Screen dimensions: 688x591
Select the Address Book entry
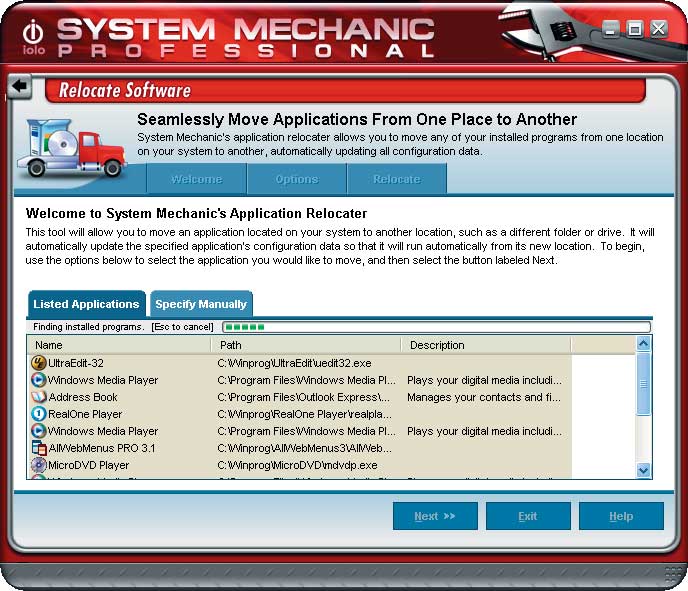(82, 397)
